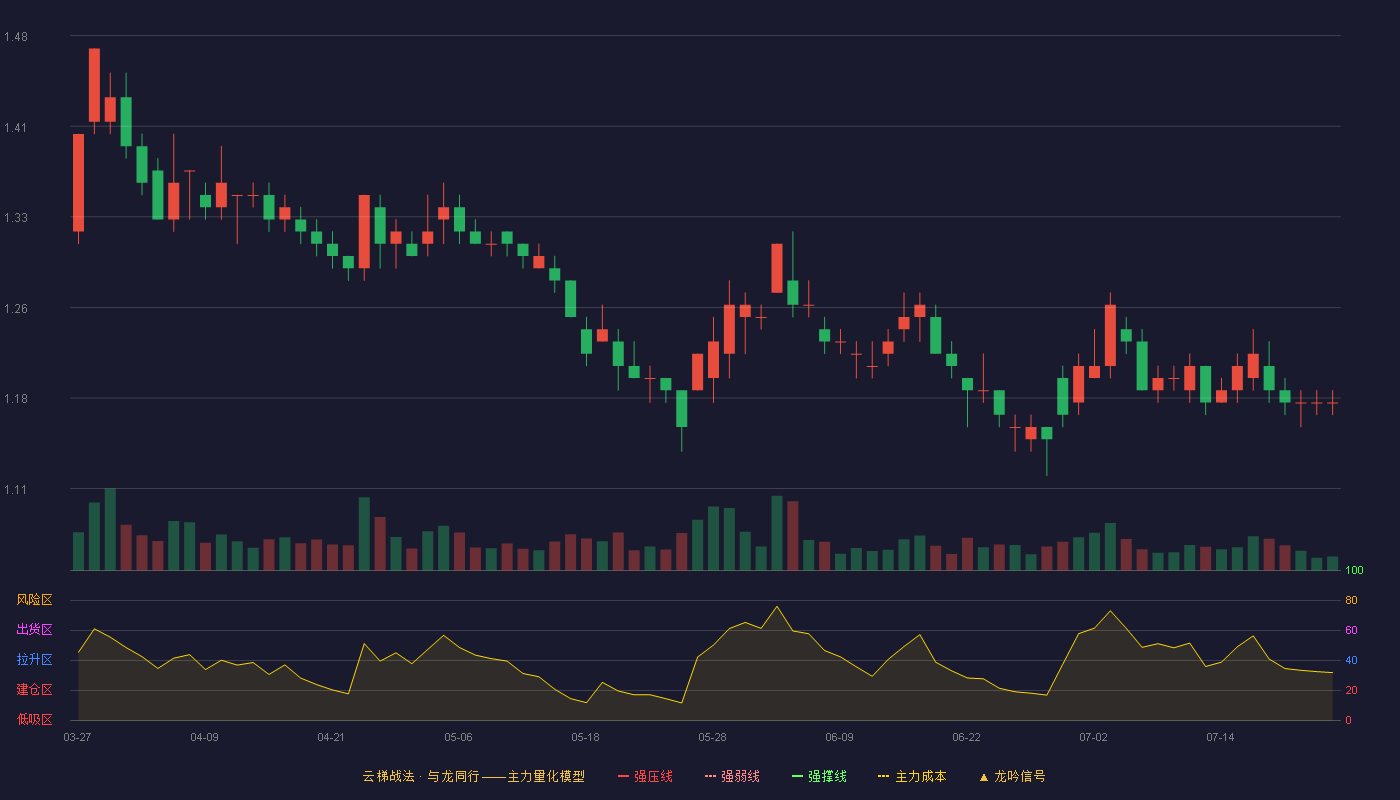1400x800 pixels.
Task: Toggle the 龙吟信号 legend marker
Action: coord(1012,776)
